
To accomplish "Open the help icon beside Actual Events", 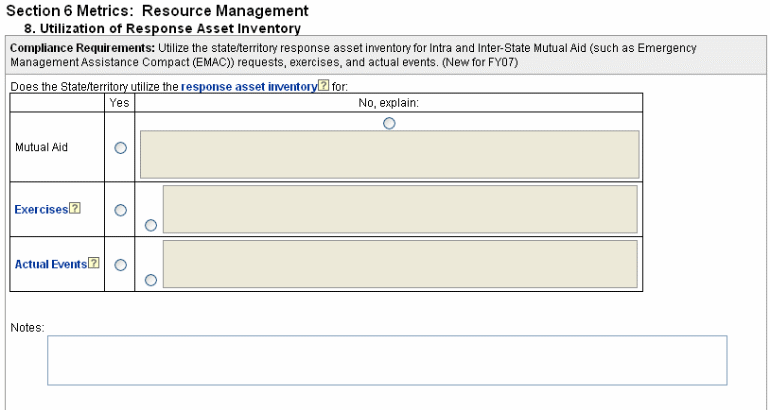I will click(x=95, y=264).
